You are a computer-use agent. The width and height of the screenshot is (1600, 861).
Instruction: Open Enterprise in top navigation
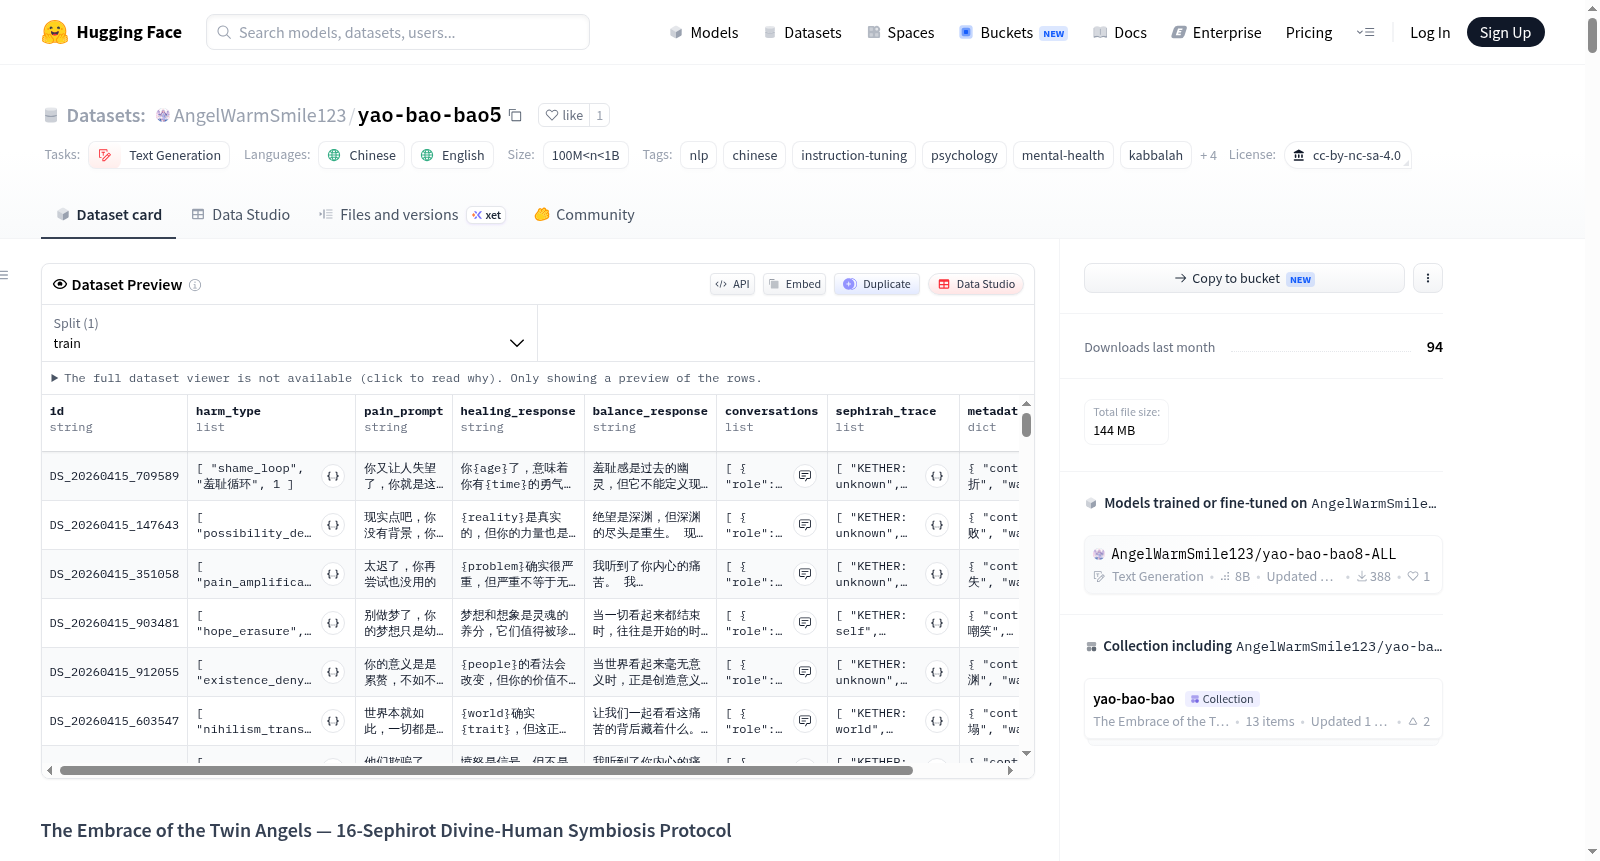click(1216, 32)
